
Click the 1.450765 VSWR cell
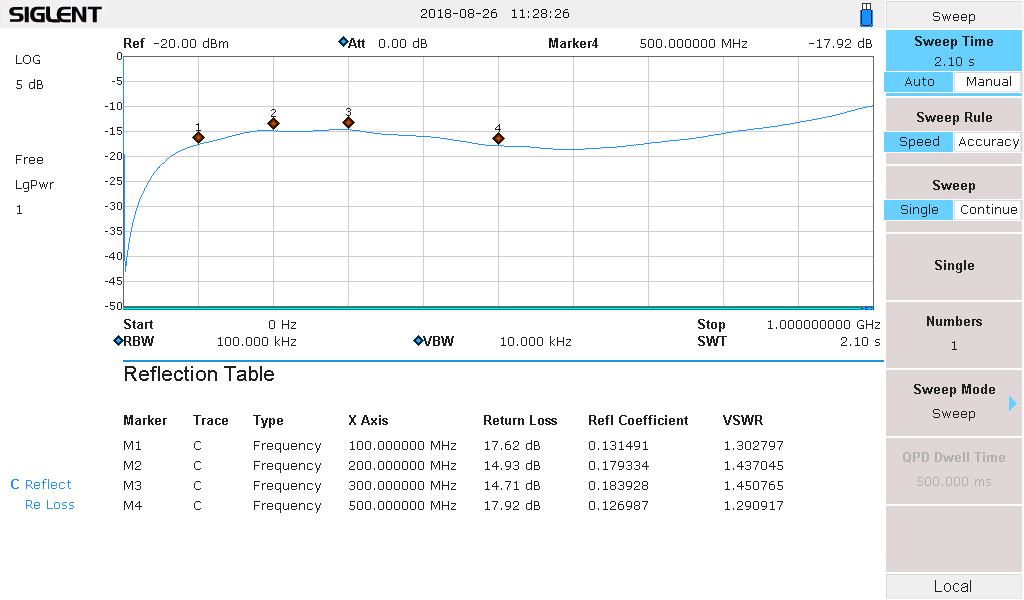click(753, 486)
